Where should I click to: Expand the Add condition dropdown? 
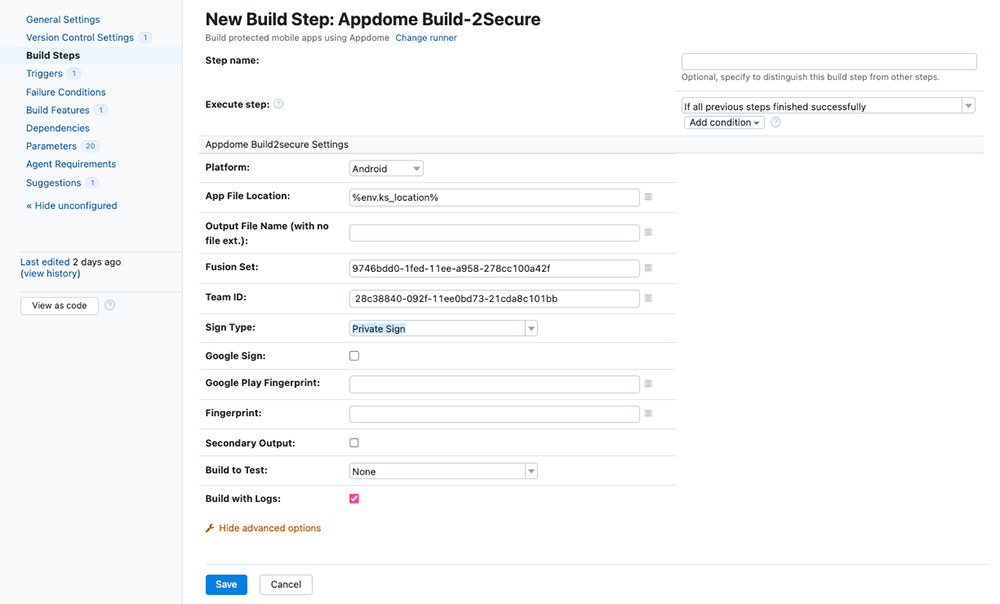click(x=724, y=122)
